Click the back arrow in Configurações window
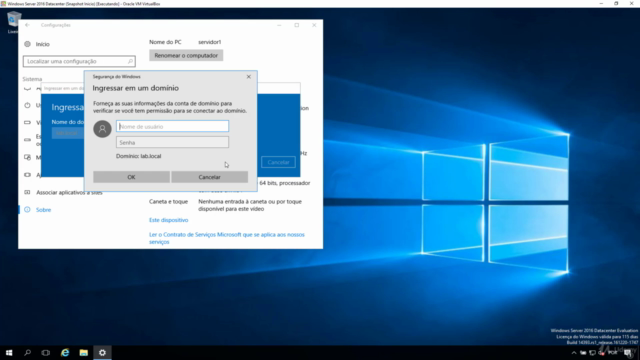Screen dimensions: 640x360 27,25
